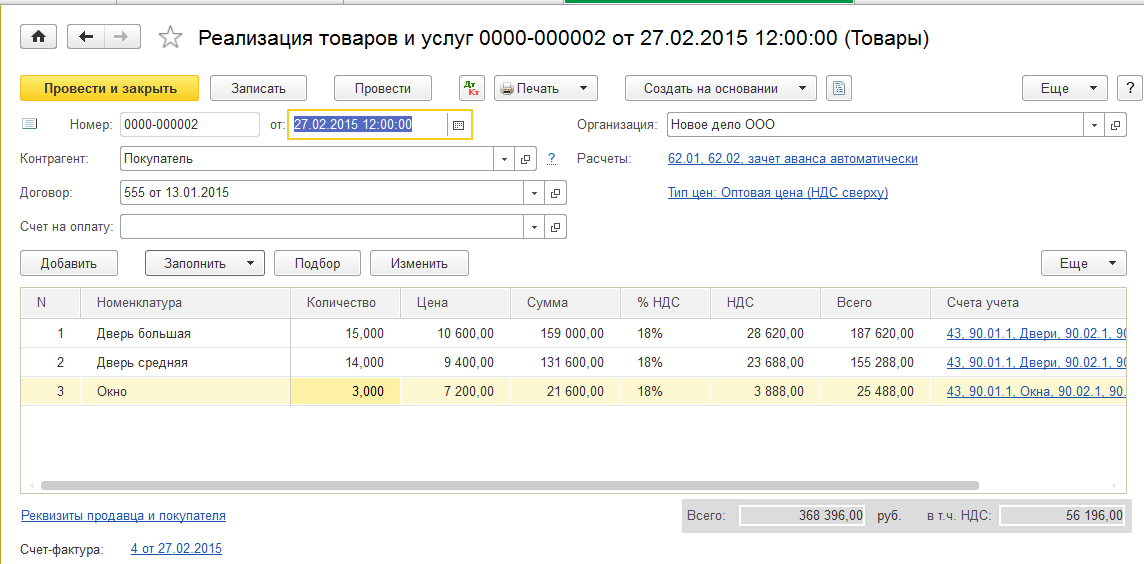Click the Изменить button
The image size is (1144, 564).
(420, 263)
